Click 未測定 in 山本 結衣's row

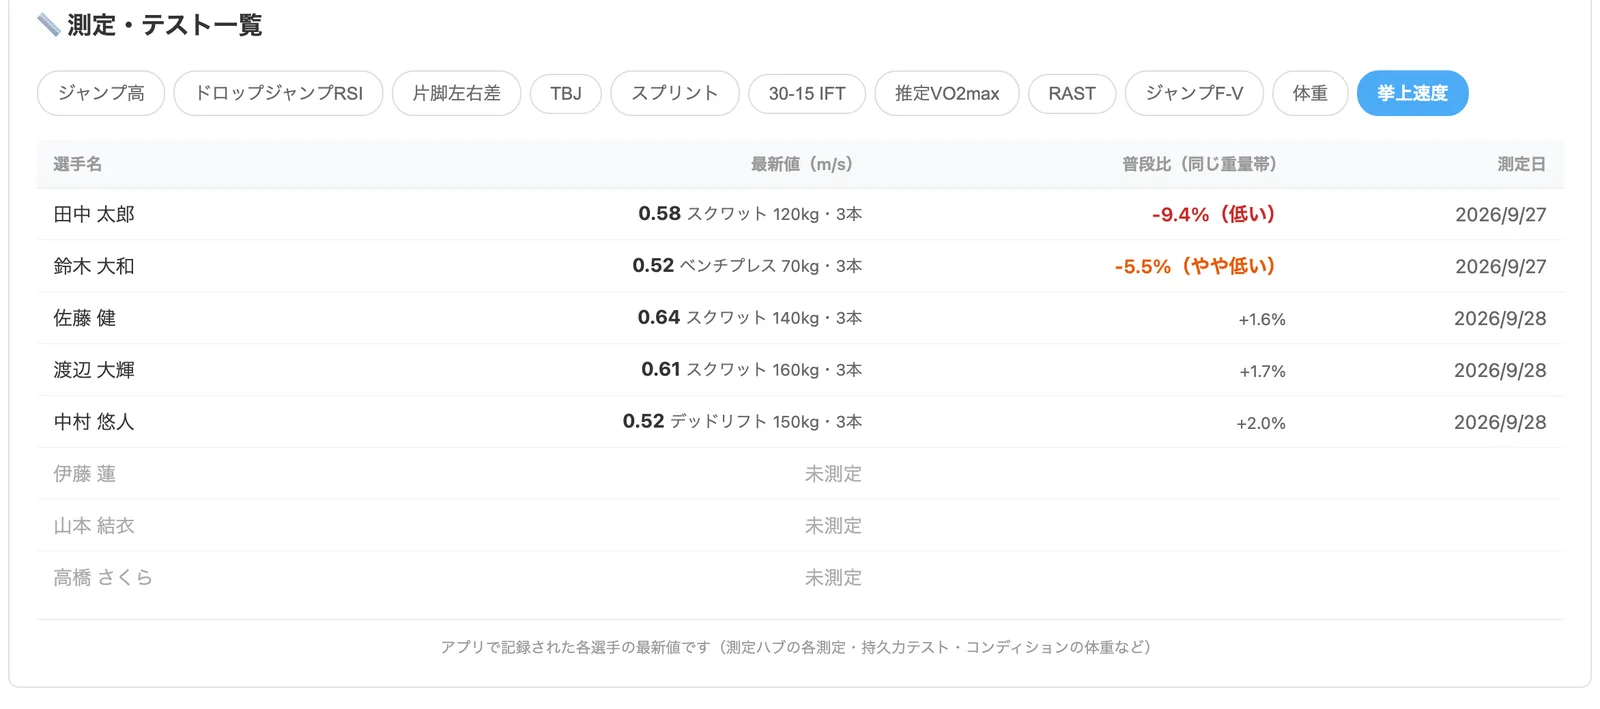833,526
